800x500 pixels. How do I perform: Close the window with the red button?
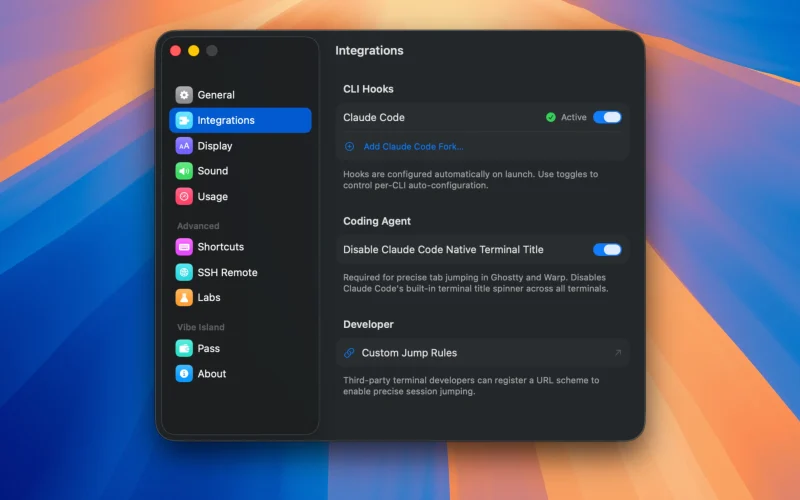point(176,51)
